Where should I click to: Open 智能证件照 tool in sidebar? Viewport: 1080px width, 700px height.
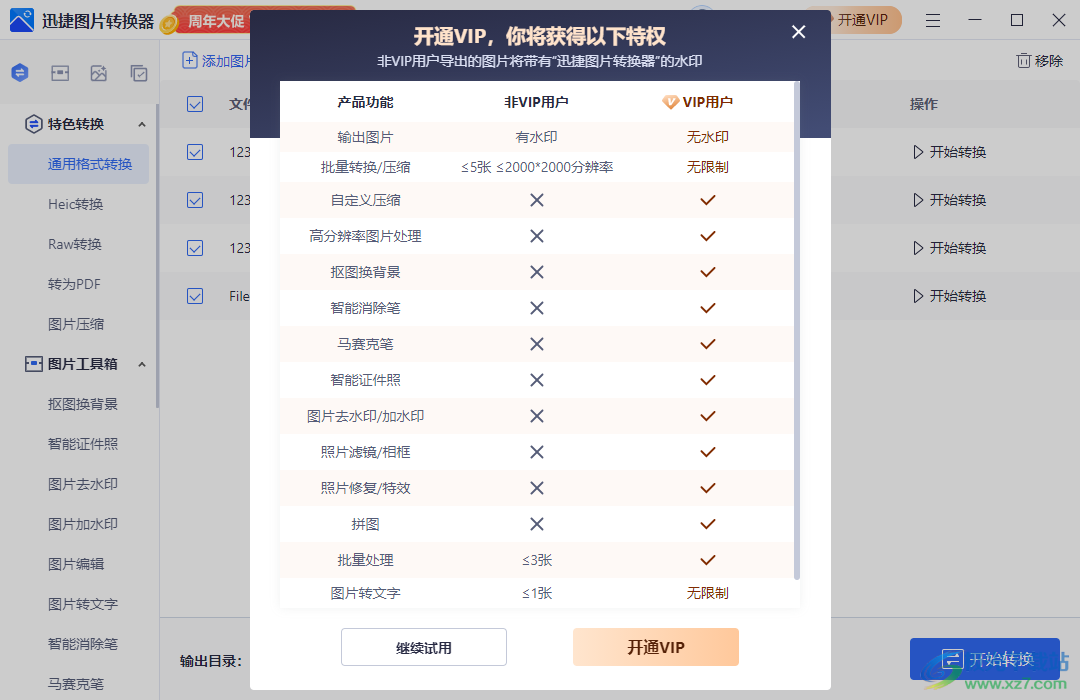click(x=83, y=444)
